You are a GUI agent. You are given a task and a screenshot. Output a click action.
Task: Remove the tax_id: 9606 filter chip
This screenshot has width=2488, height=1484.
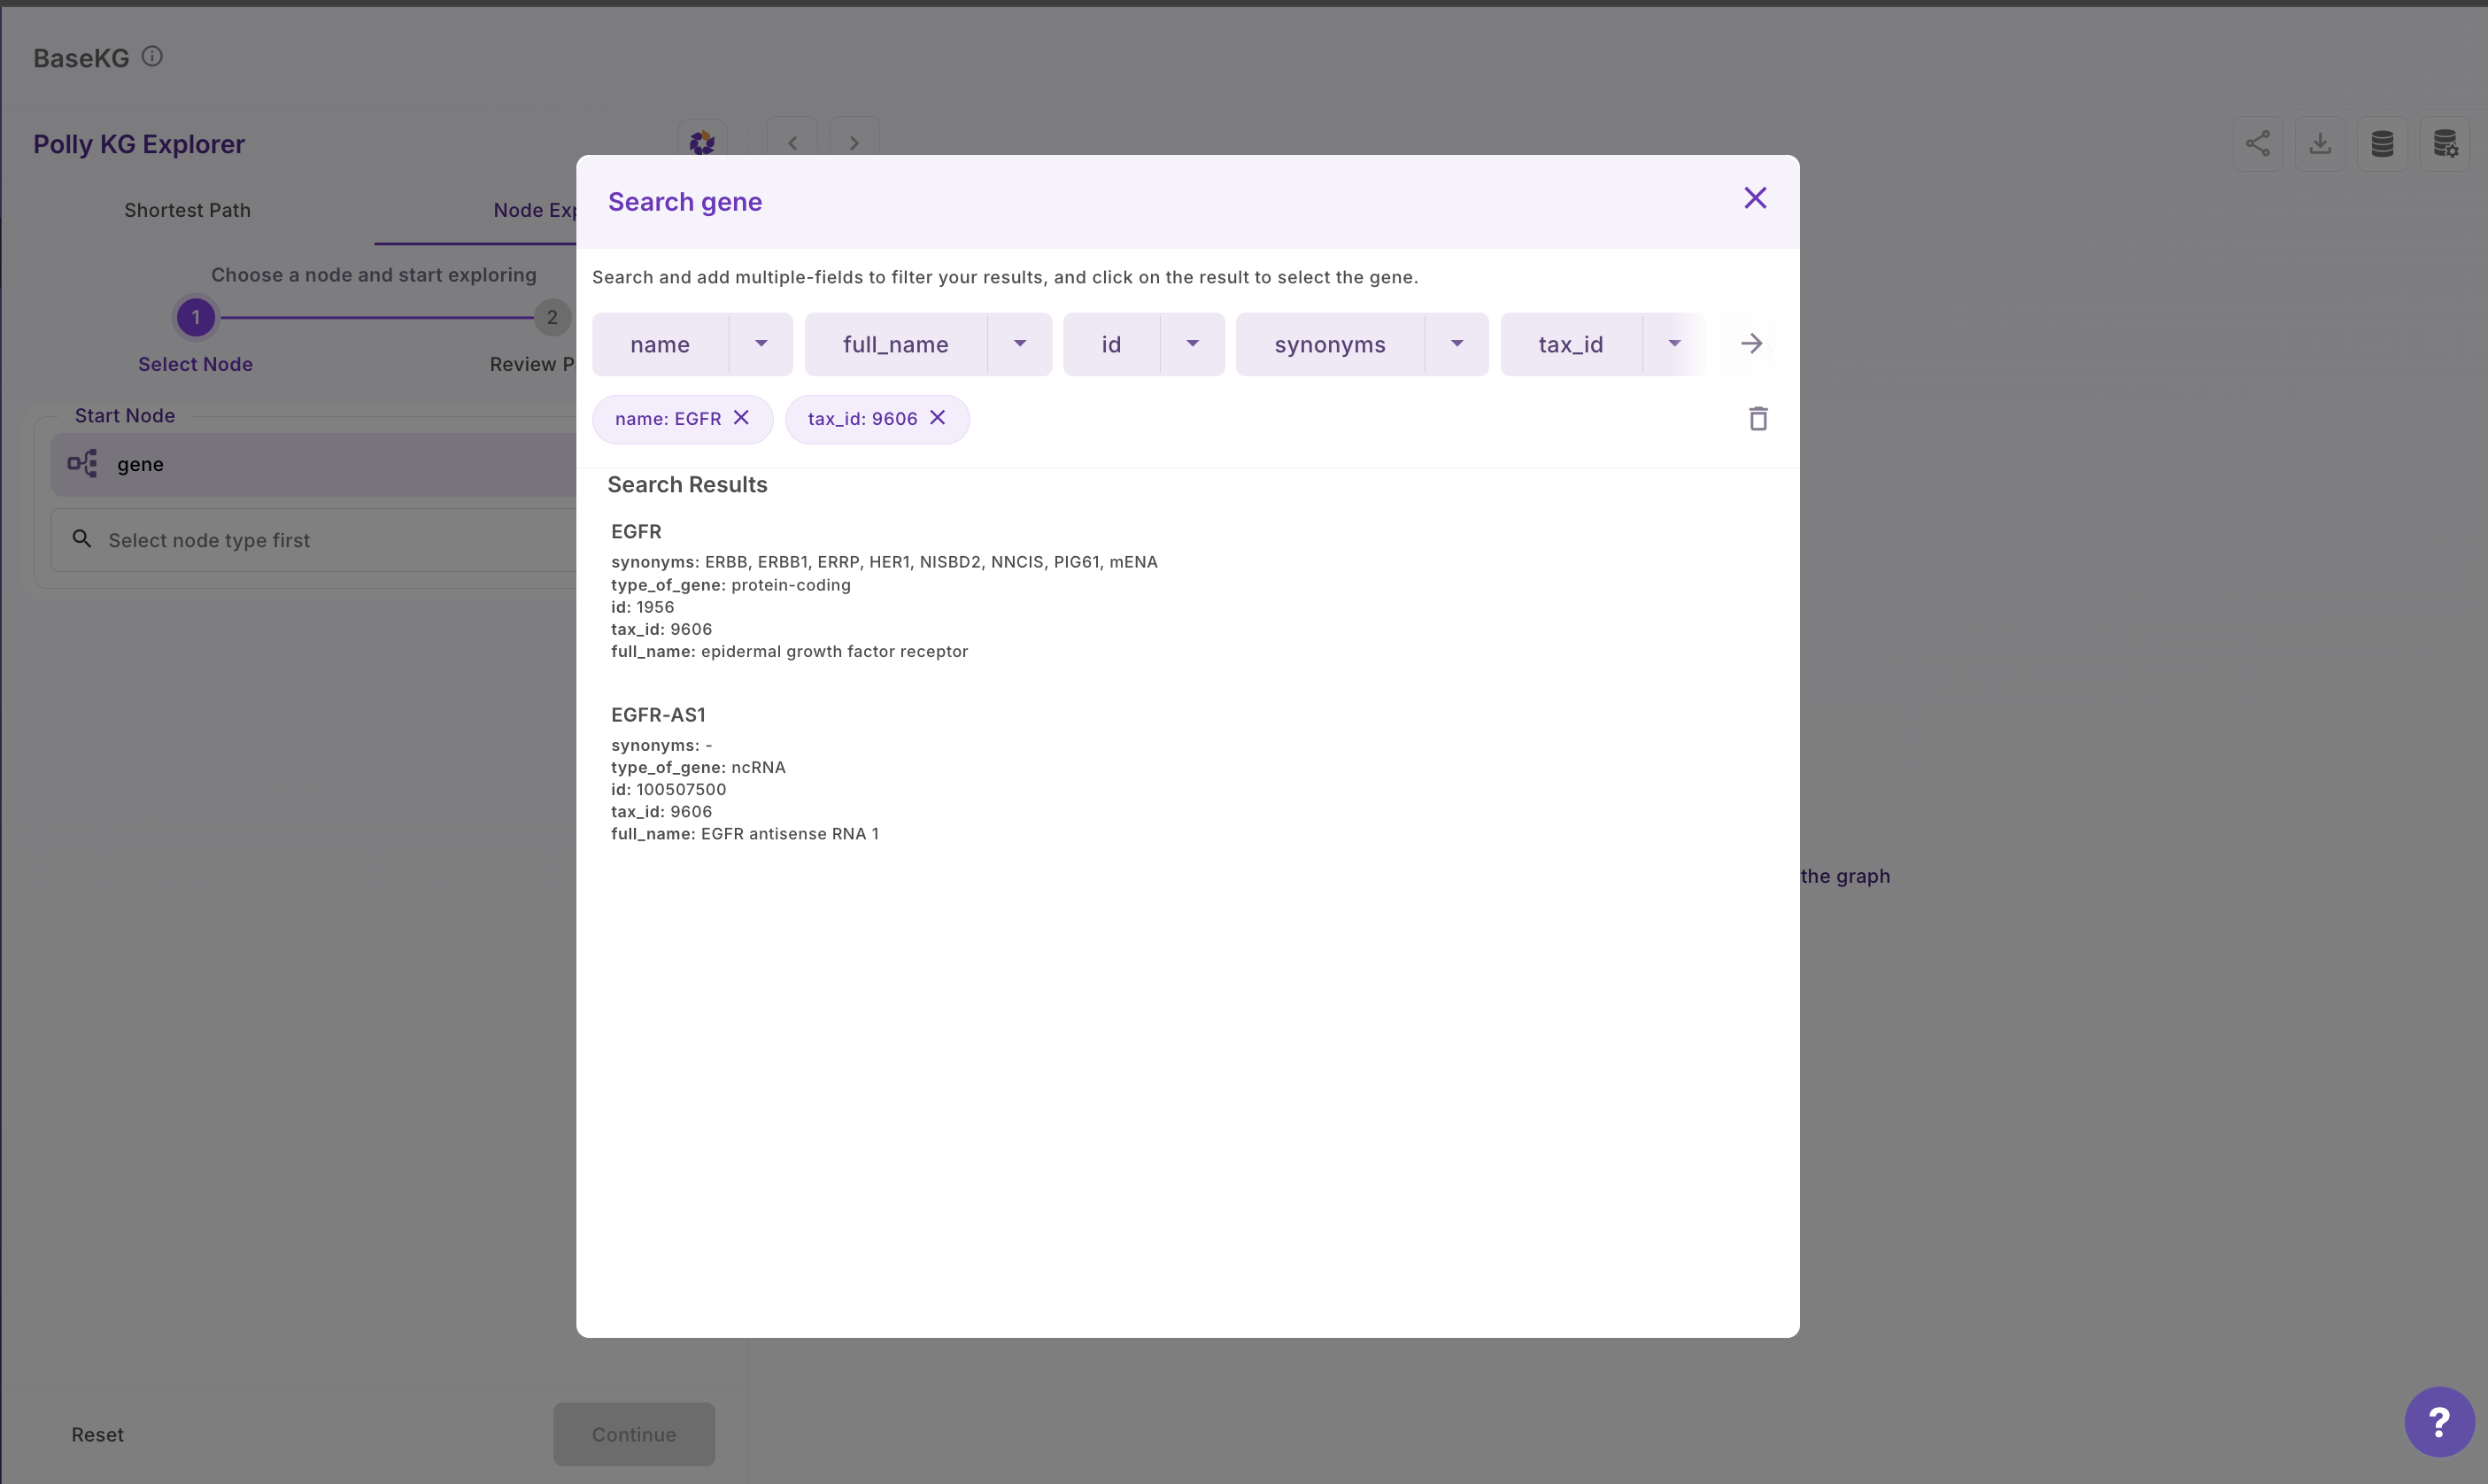coord(937,417)
